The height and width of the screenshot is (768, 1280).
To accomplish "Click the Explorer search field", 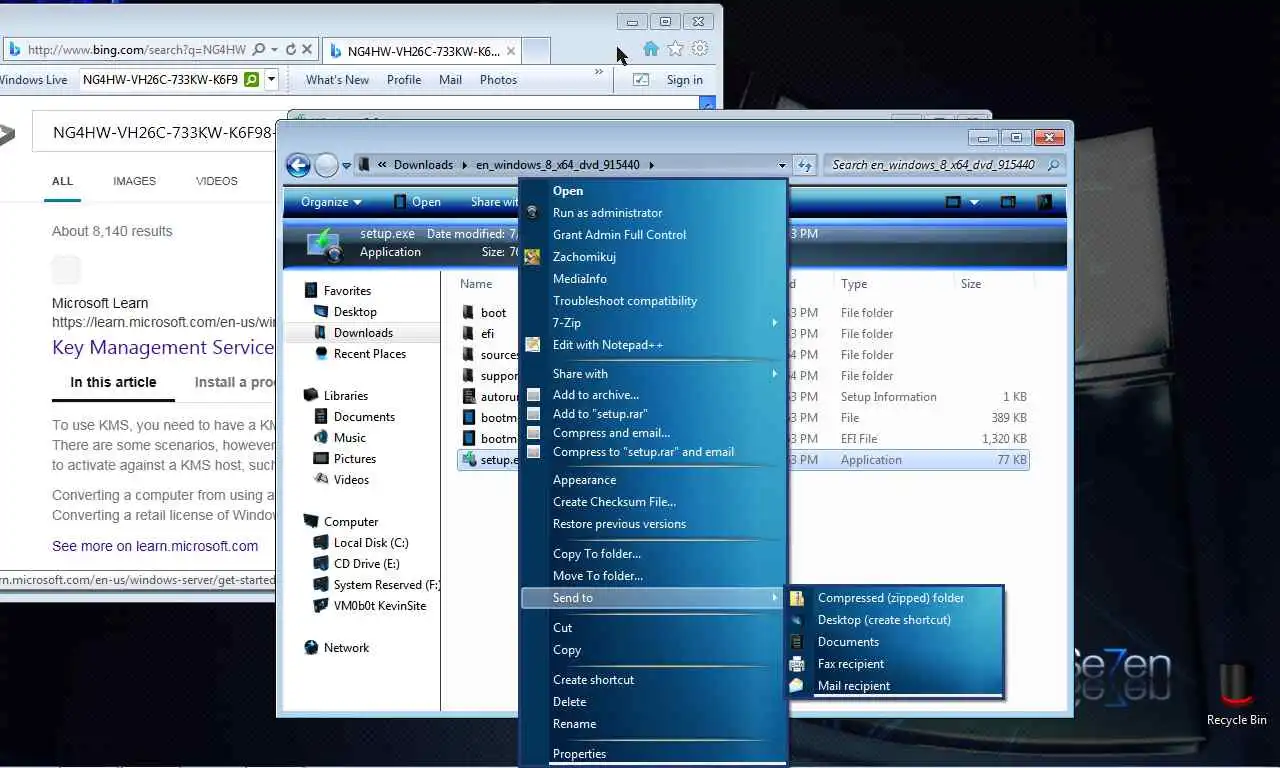I will point(943,165).
